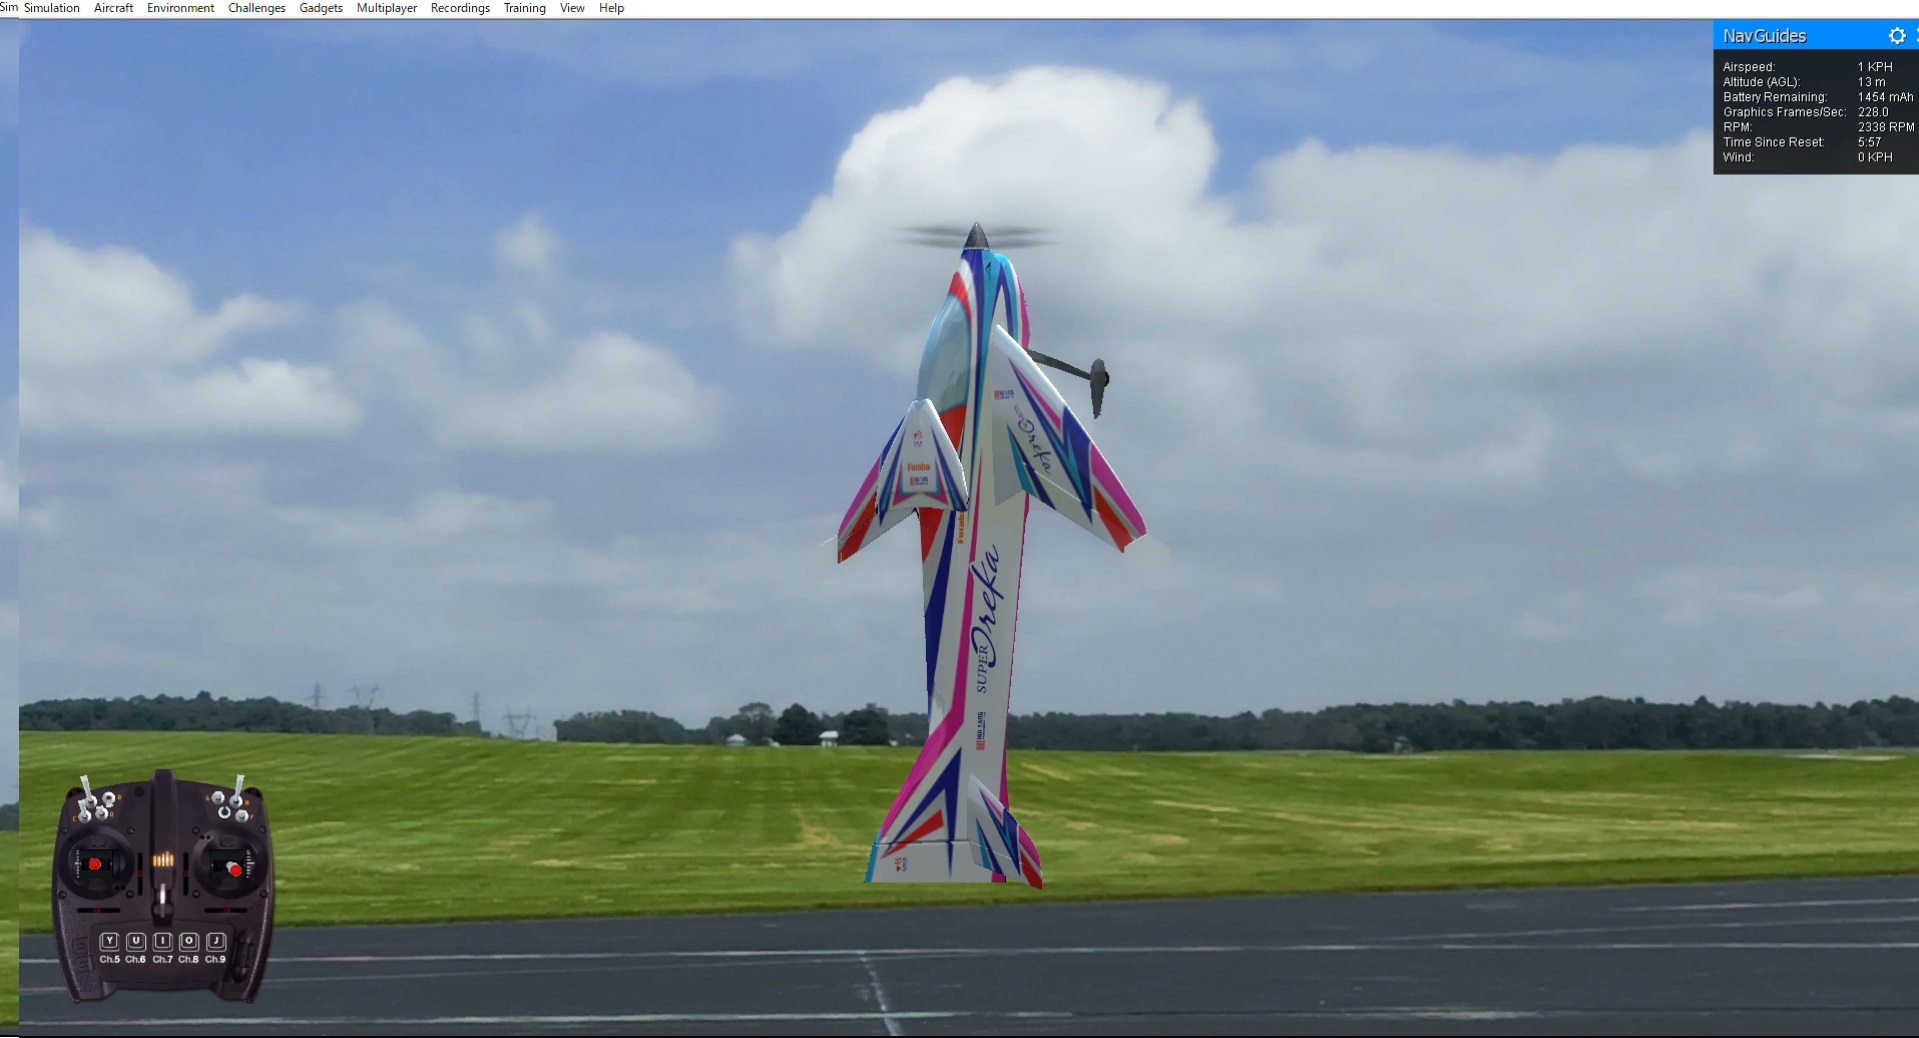Expand the Environment menu options
This screenshot has height=1038, width=1919.
point(180,8)
